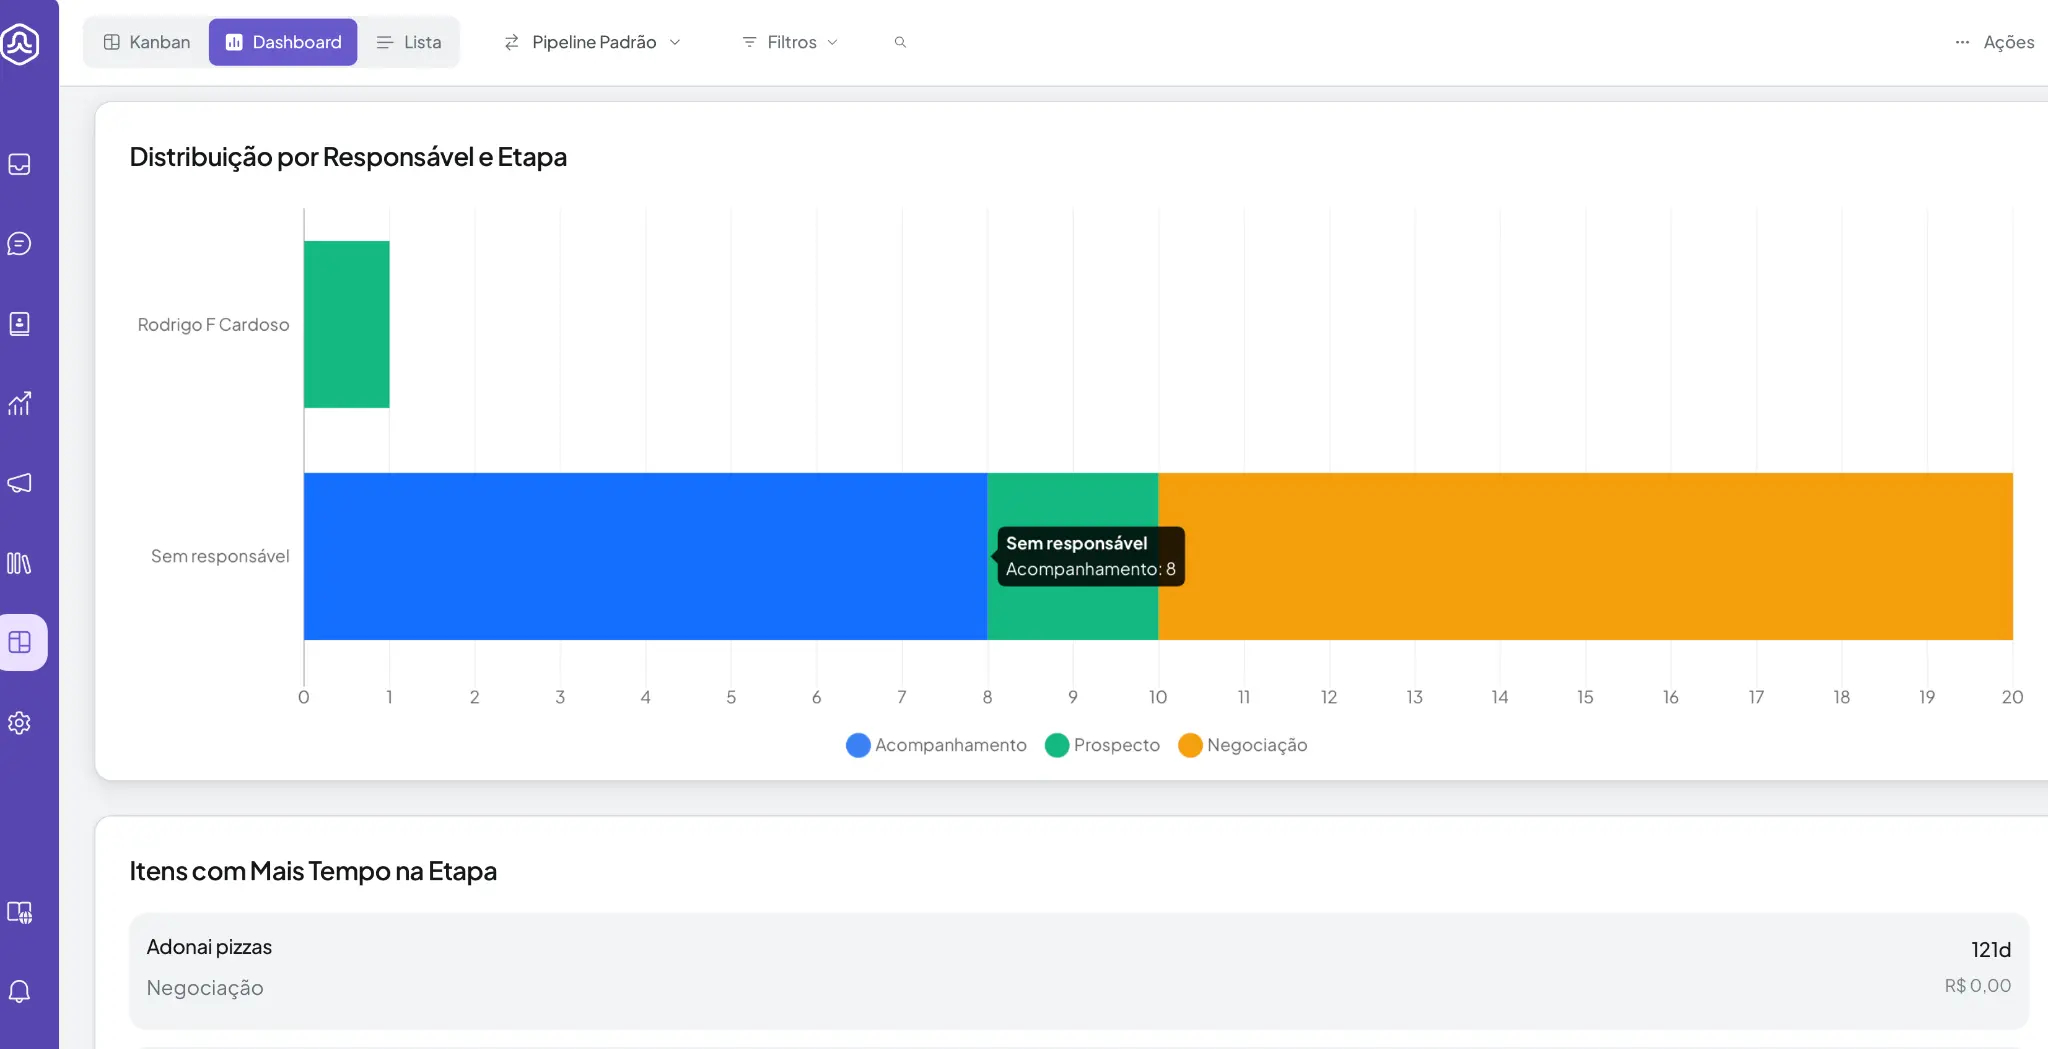Toggle Acompanhamento series in chart legend

coord(936,745)
